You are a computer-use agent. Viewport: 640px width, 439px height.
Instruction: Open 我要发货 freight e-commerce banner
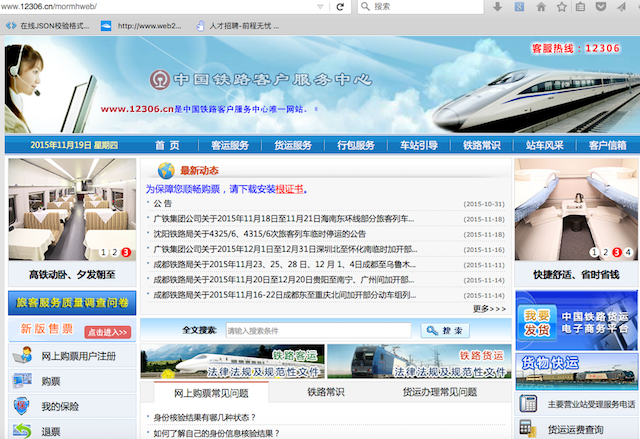[x=576, y=321]
